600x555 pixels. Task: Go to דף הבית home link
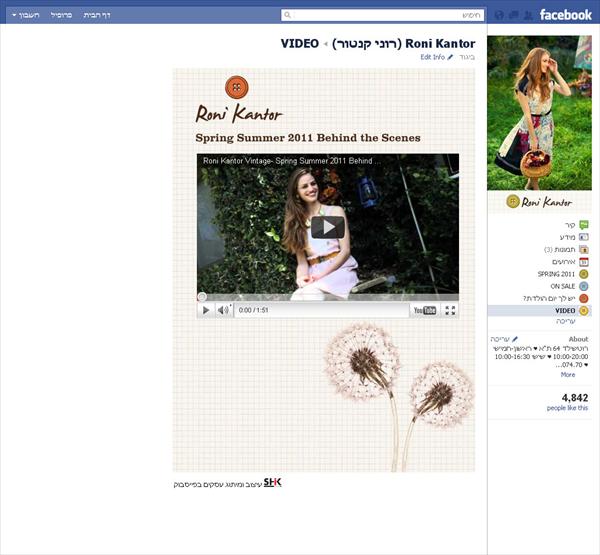click(97, 15)
